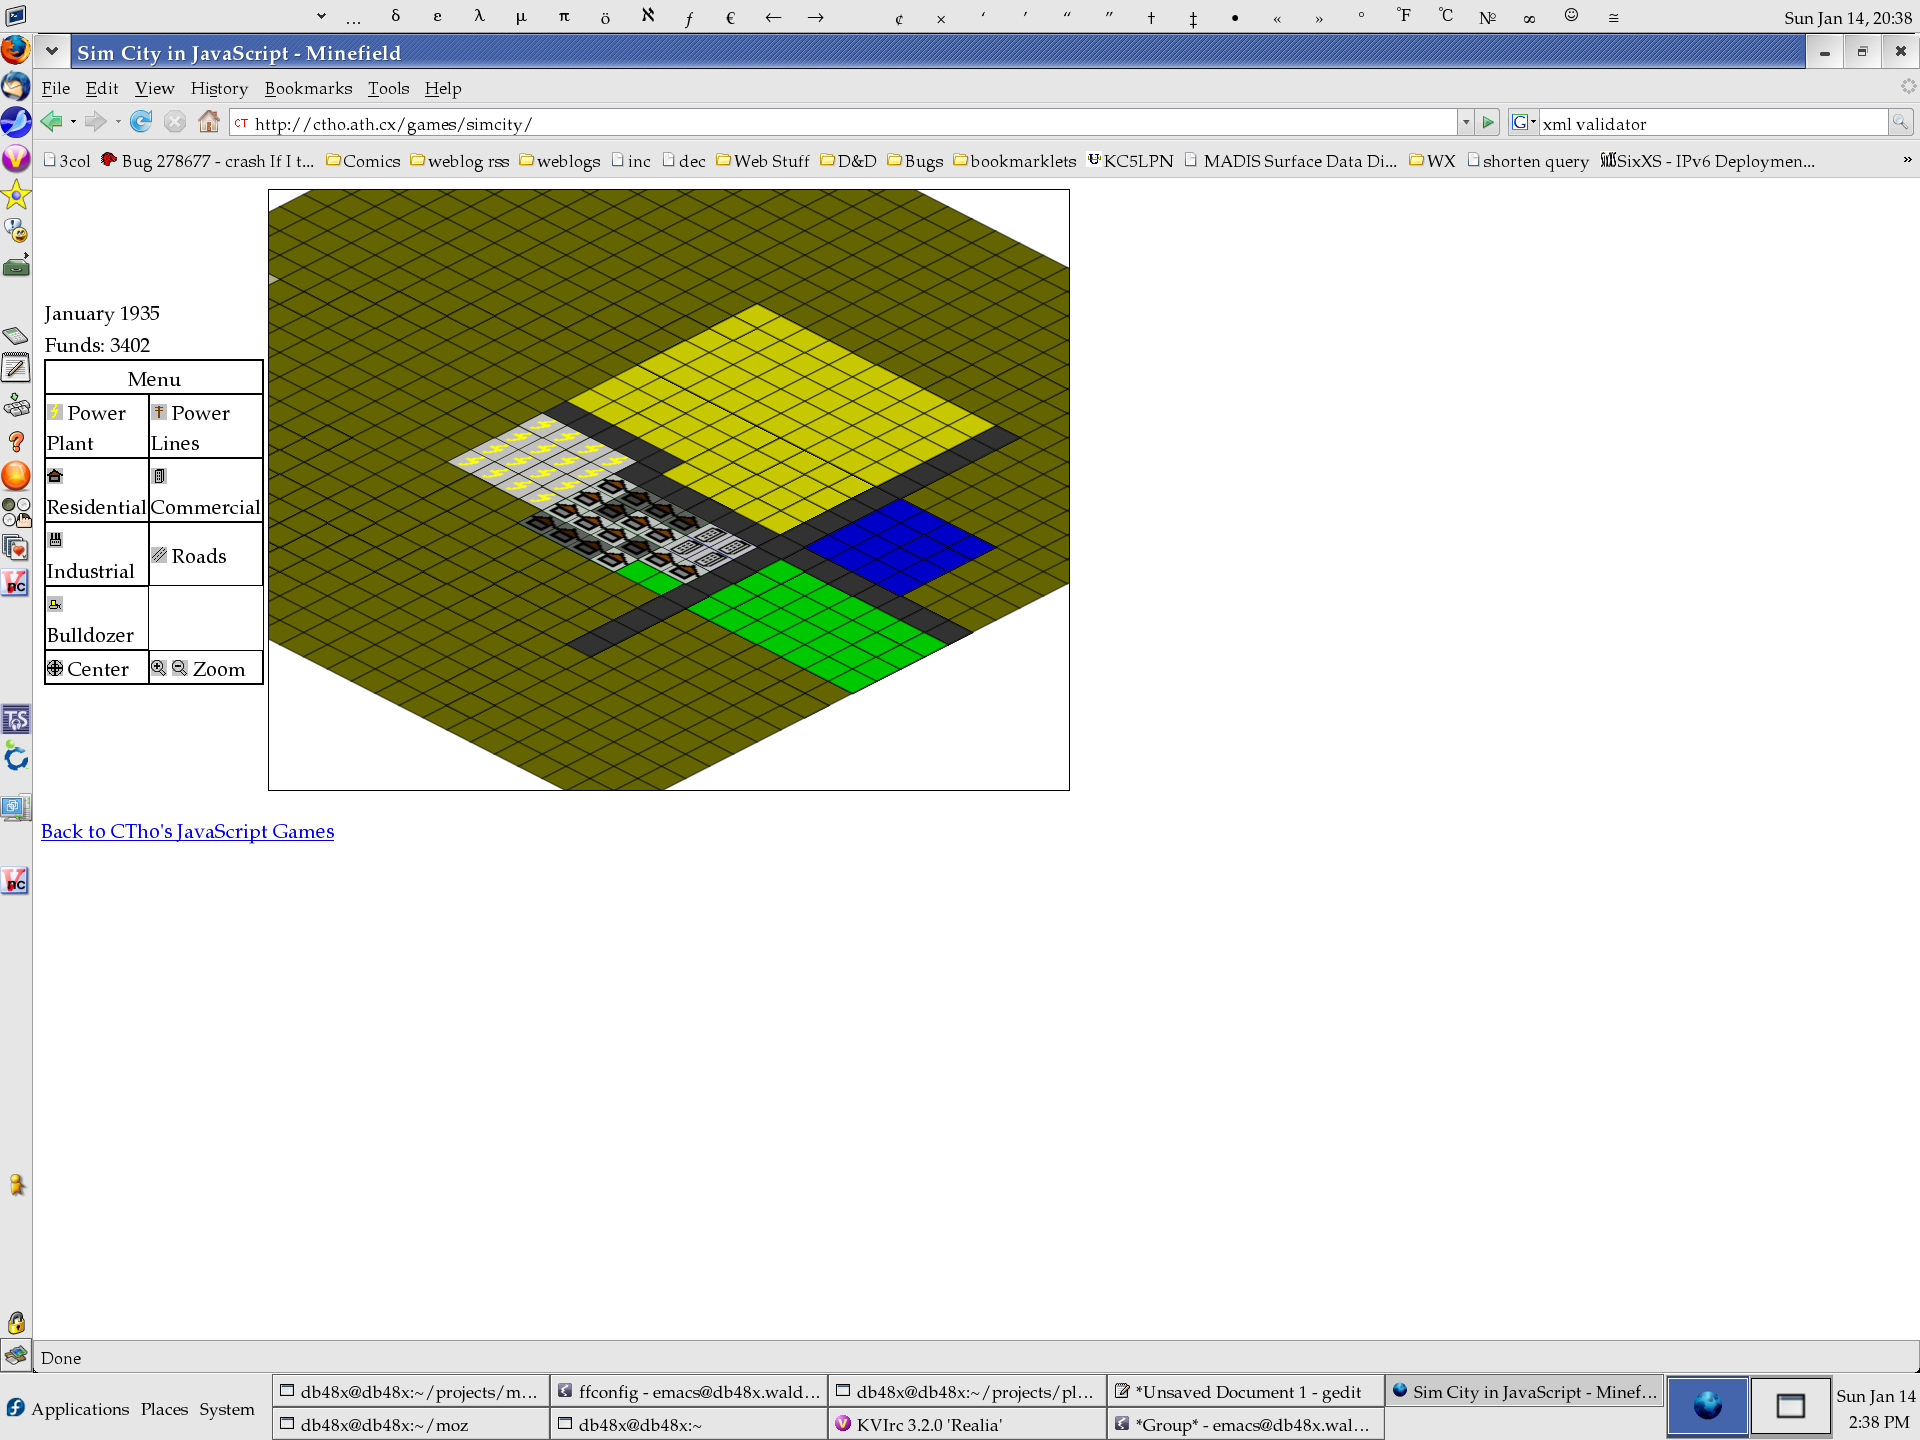Zoom in using the plus magnifier
This screenshot has height=1440, width=1920.
coord(158,667)
